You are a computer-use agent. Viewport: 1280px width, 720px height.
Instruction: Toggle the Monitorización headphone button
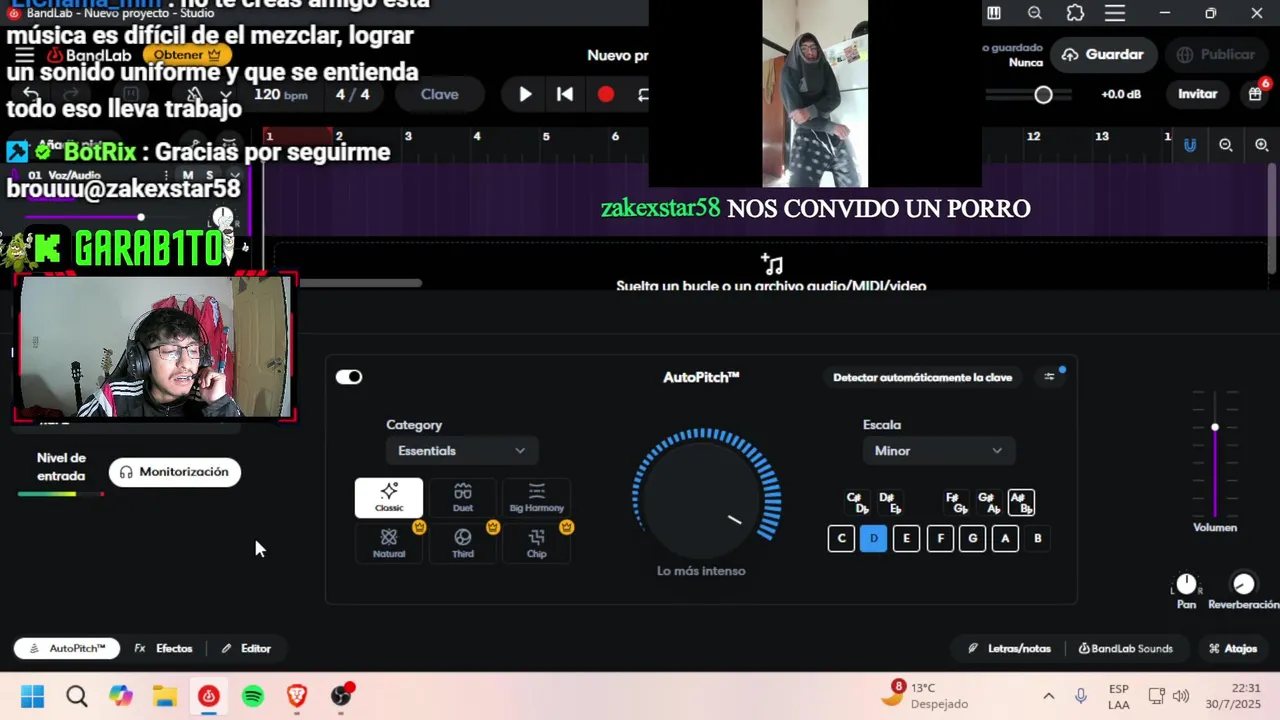point(175,472)
